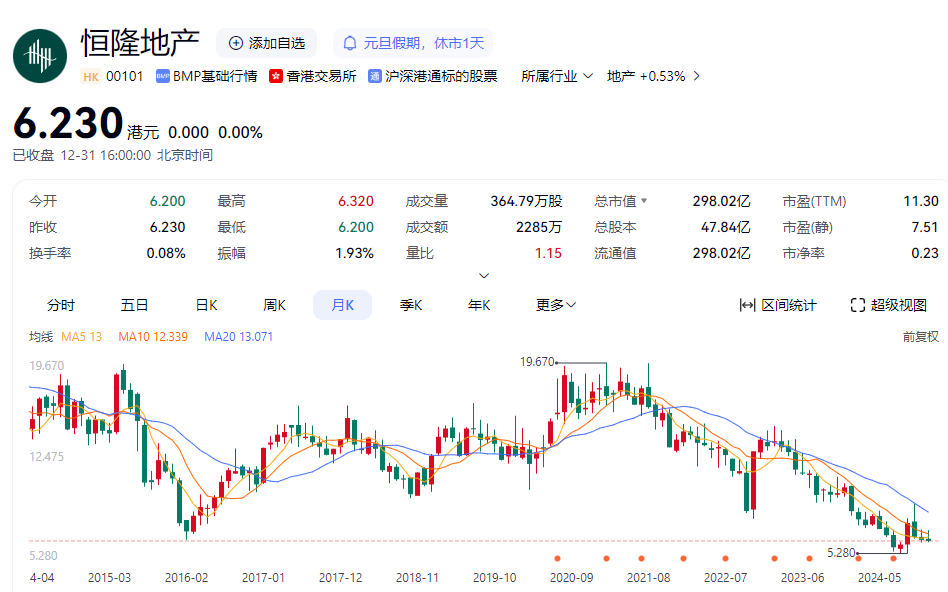The height and width of the screenshot is (592, 948).
Task: Open 超级视图 super view
Action: (888, 305)
